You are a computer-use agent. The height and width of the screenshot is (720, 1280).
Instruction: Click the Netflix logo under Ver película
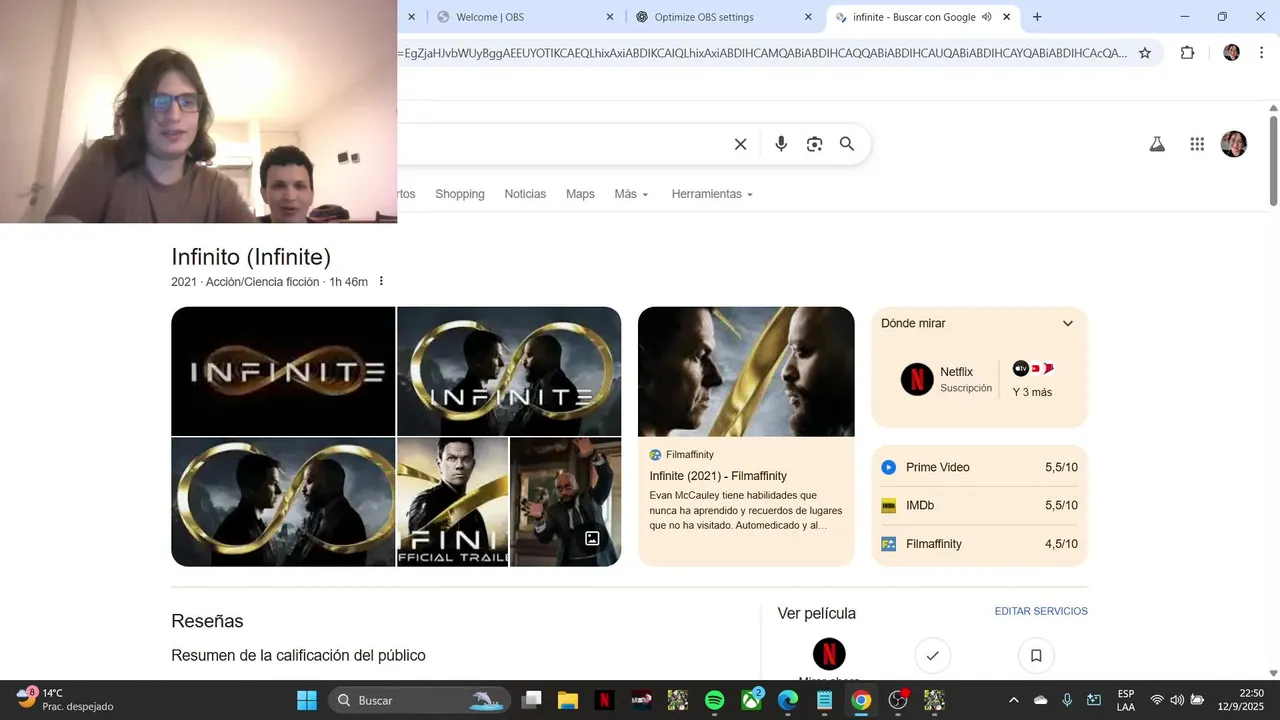829,654
